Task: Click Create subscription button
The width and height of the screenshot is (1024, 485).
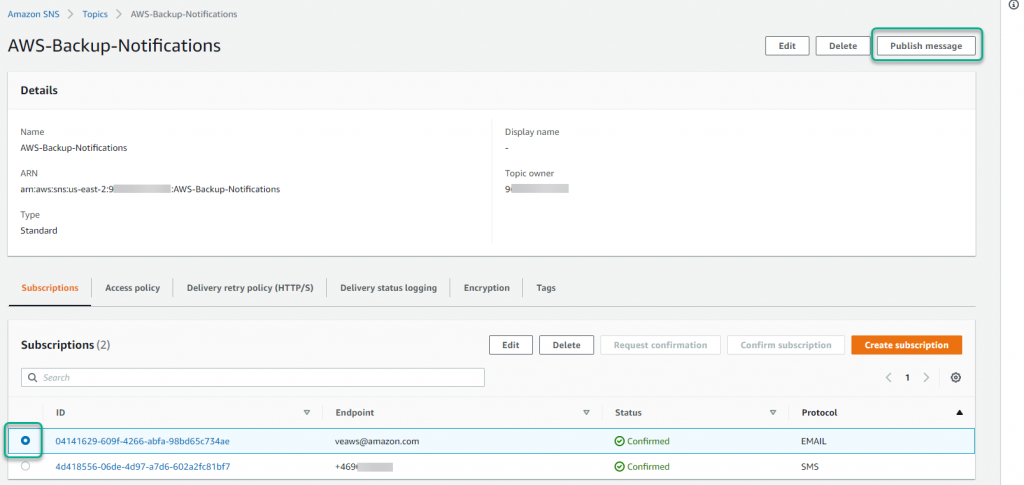Action: point(906,345)
